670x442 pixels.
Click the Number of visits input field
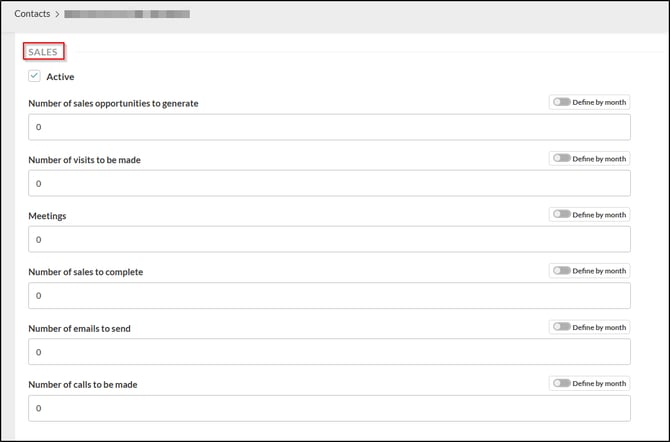click(x=330, y=183)
